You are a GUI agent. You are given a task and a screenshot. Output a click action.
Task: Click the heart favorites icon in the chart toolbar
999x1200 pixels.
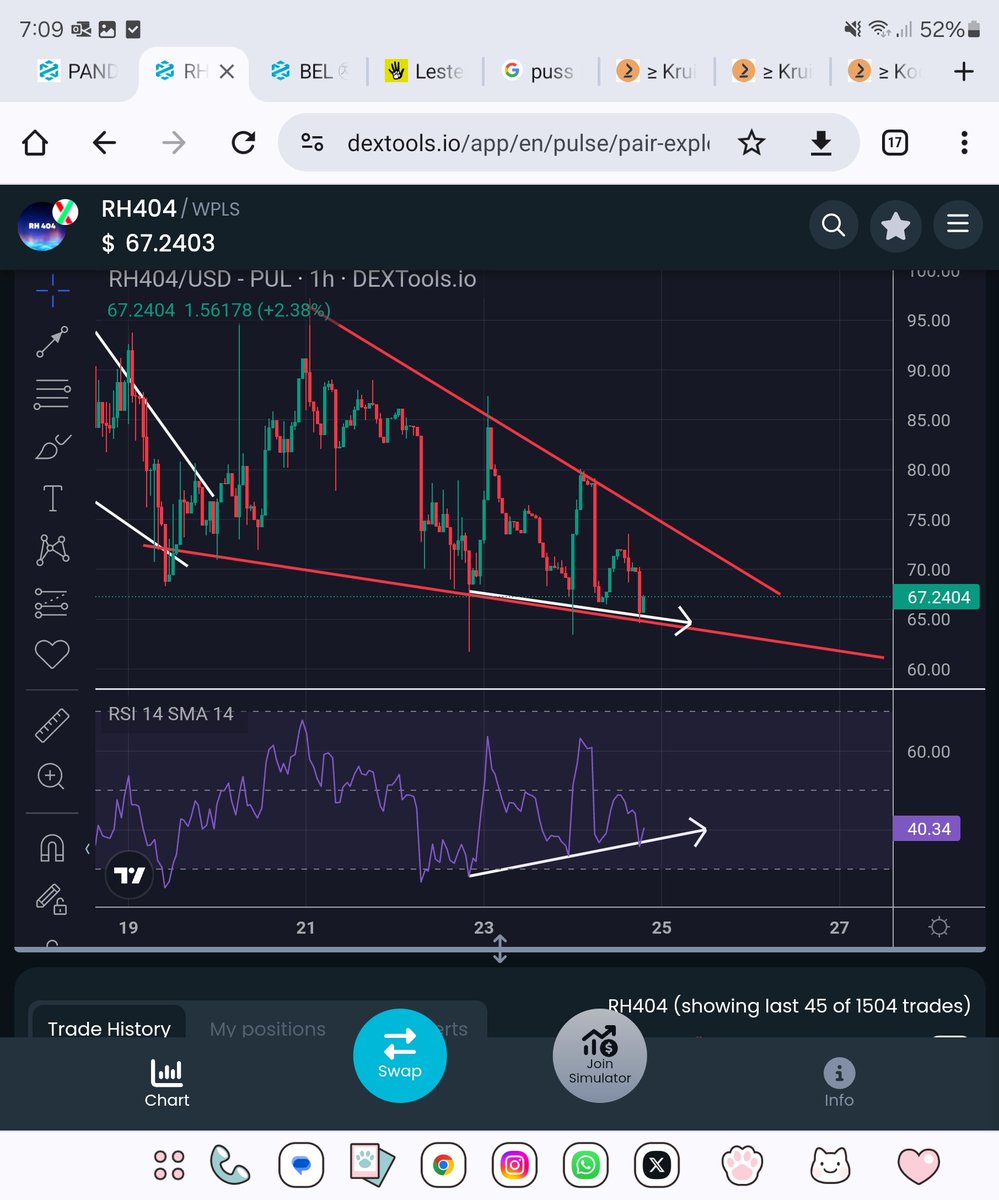[52, 654]
